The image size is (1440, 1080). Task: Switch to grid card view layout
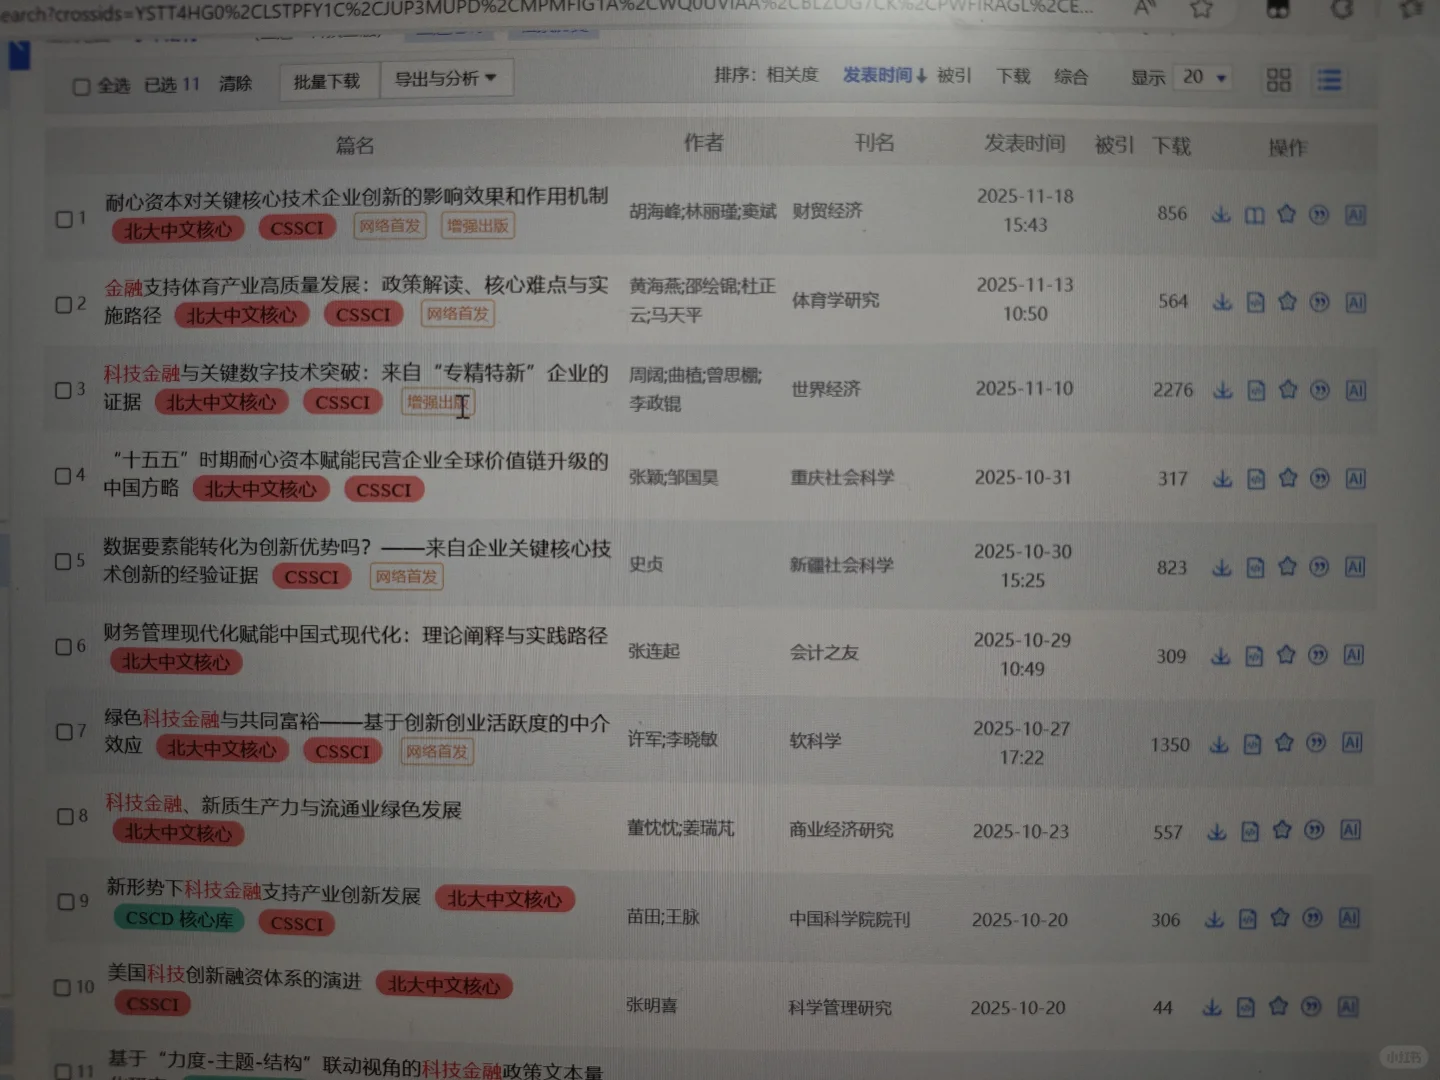[x=1278, y=79]
